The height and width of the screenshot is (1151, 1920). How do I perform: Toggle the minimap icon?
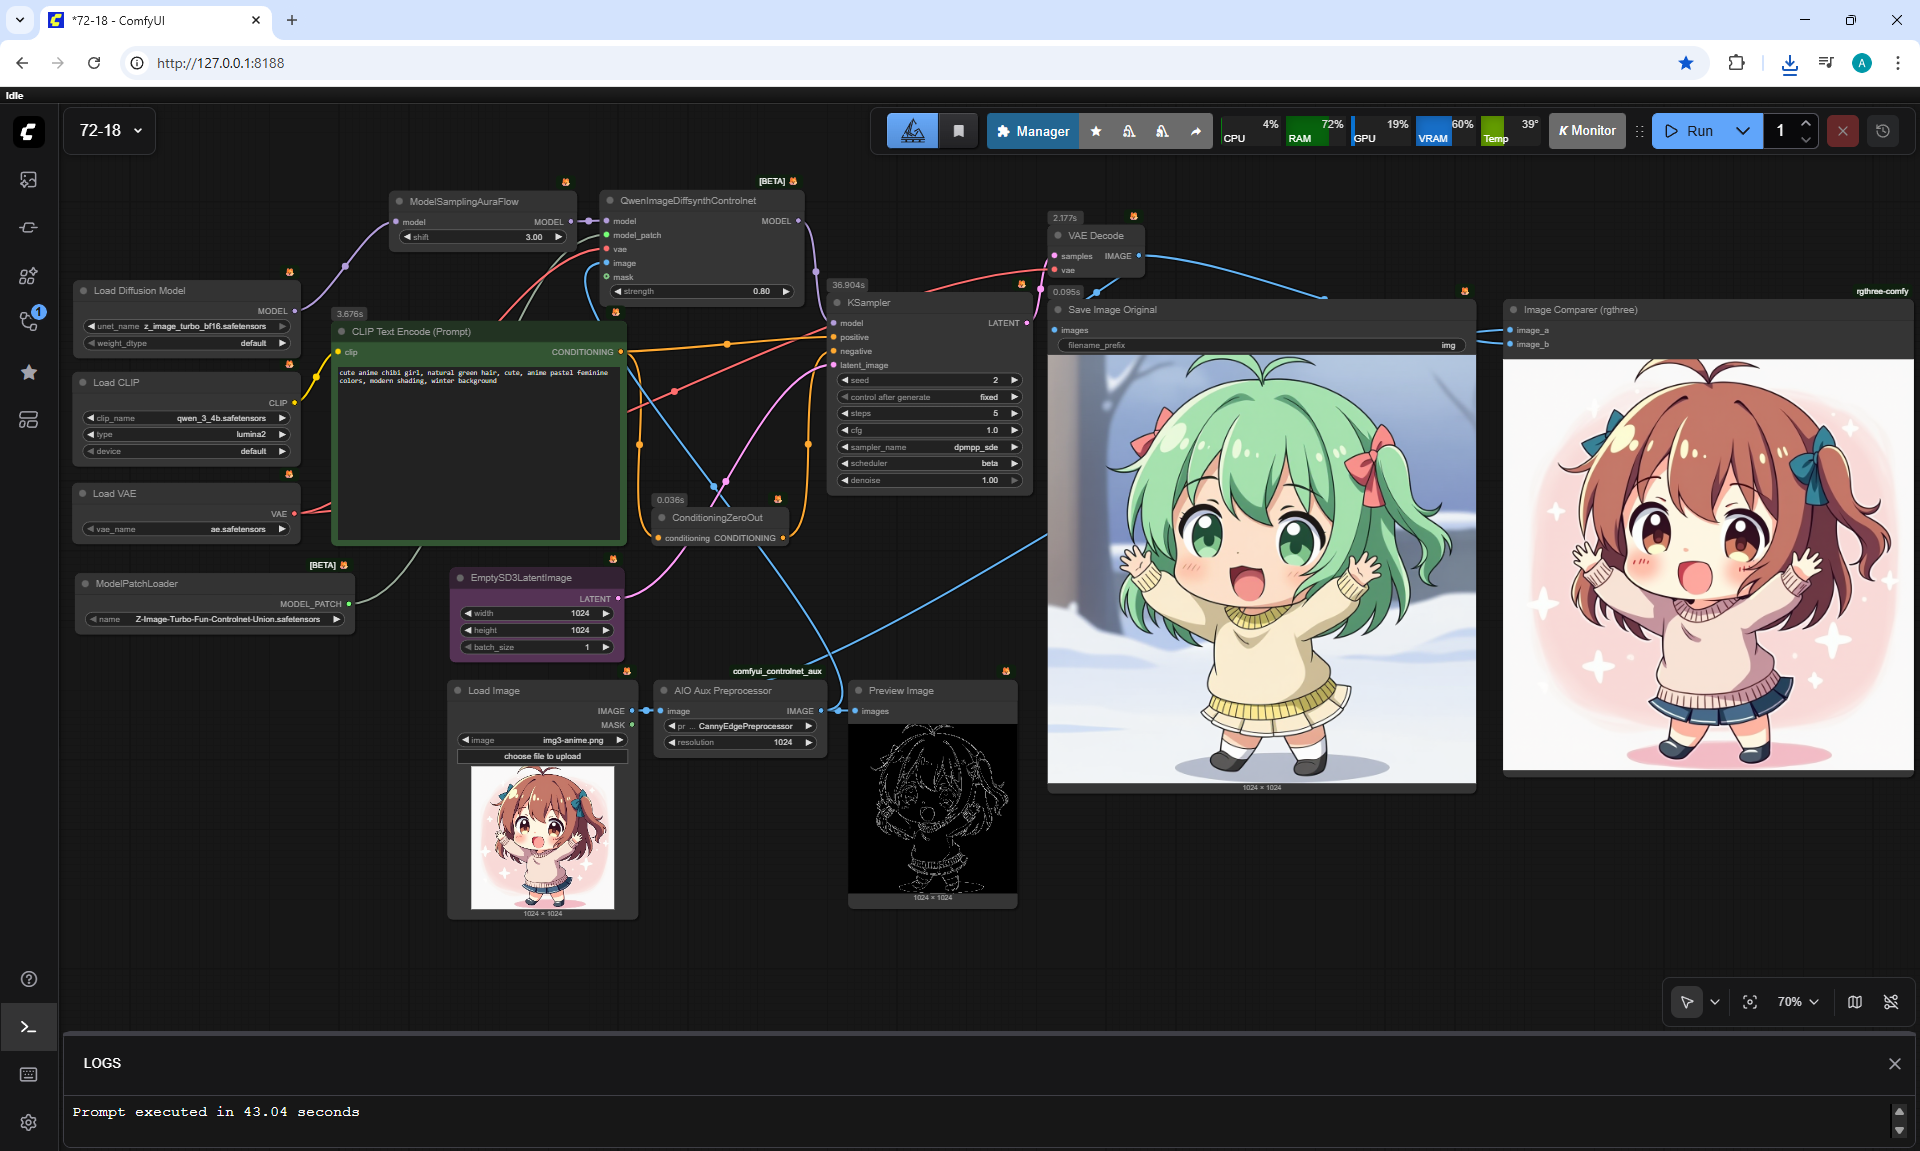tap(1855, 1002)
